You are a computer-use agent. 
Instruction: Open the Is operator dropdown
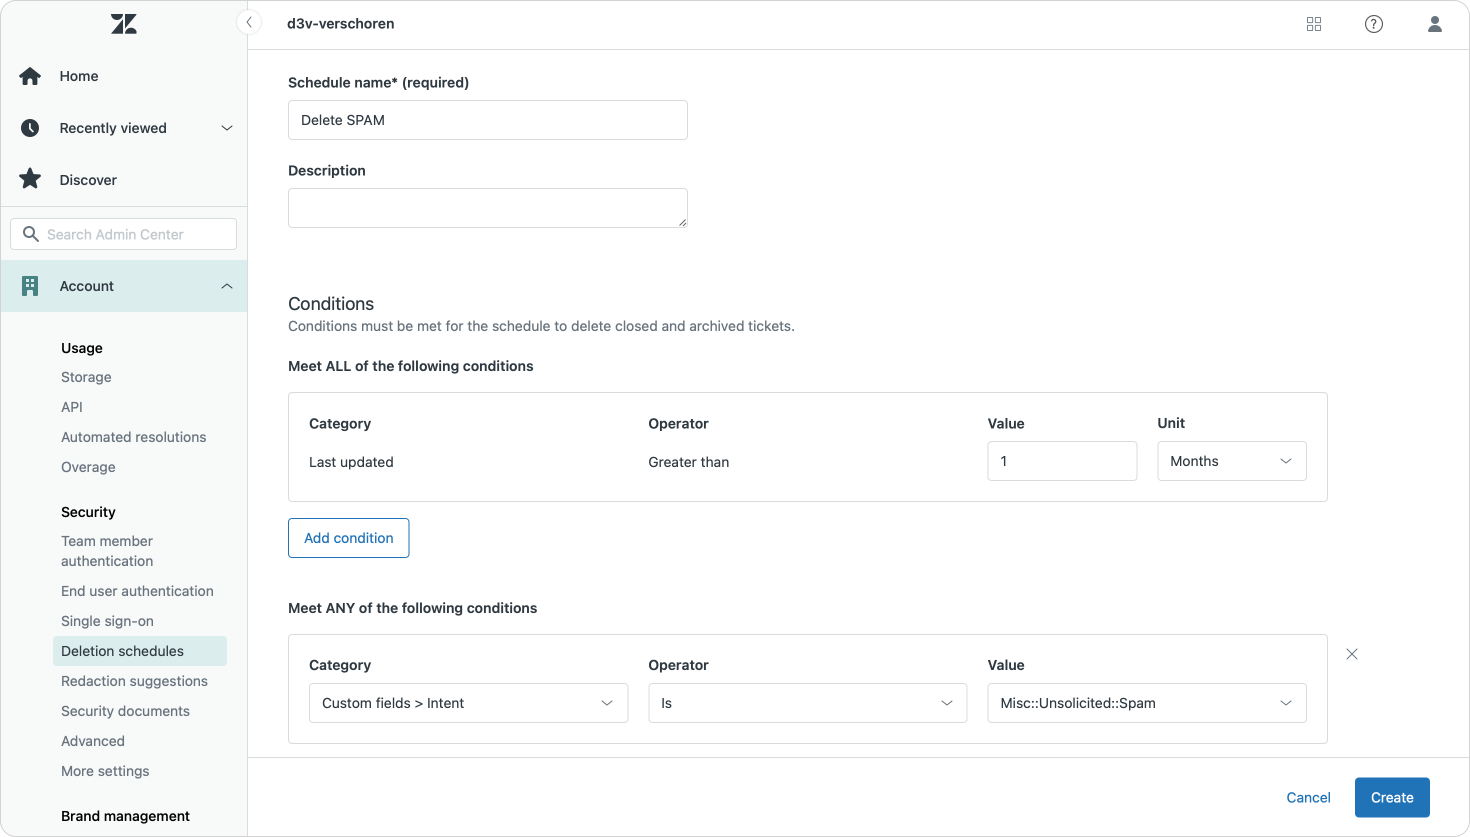tap(807, 703)
